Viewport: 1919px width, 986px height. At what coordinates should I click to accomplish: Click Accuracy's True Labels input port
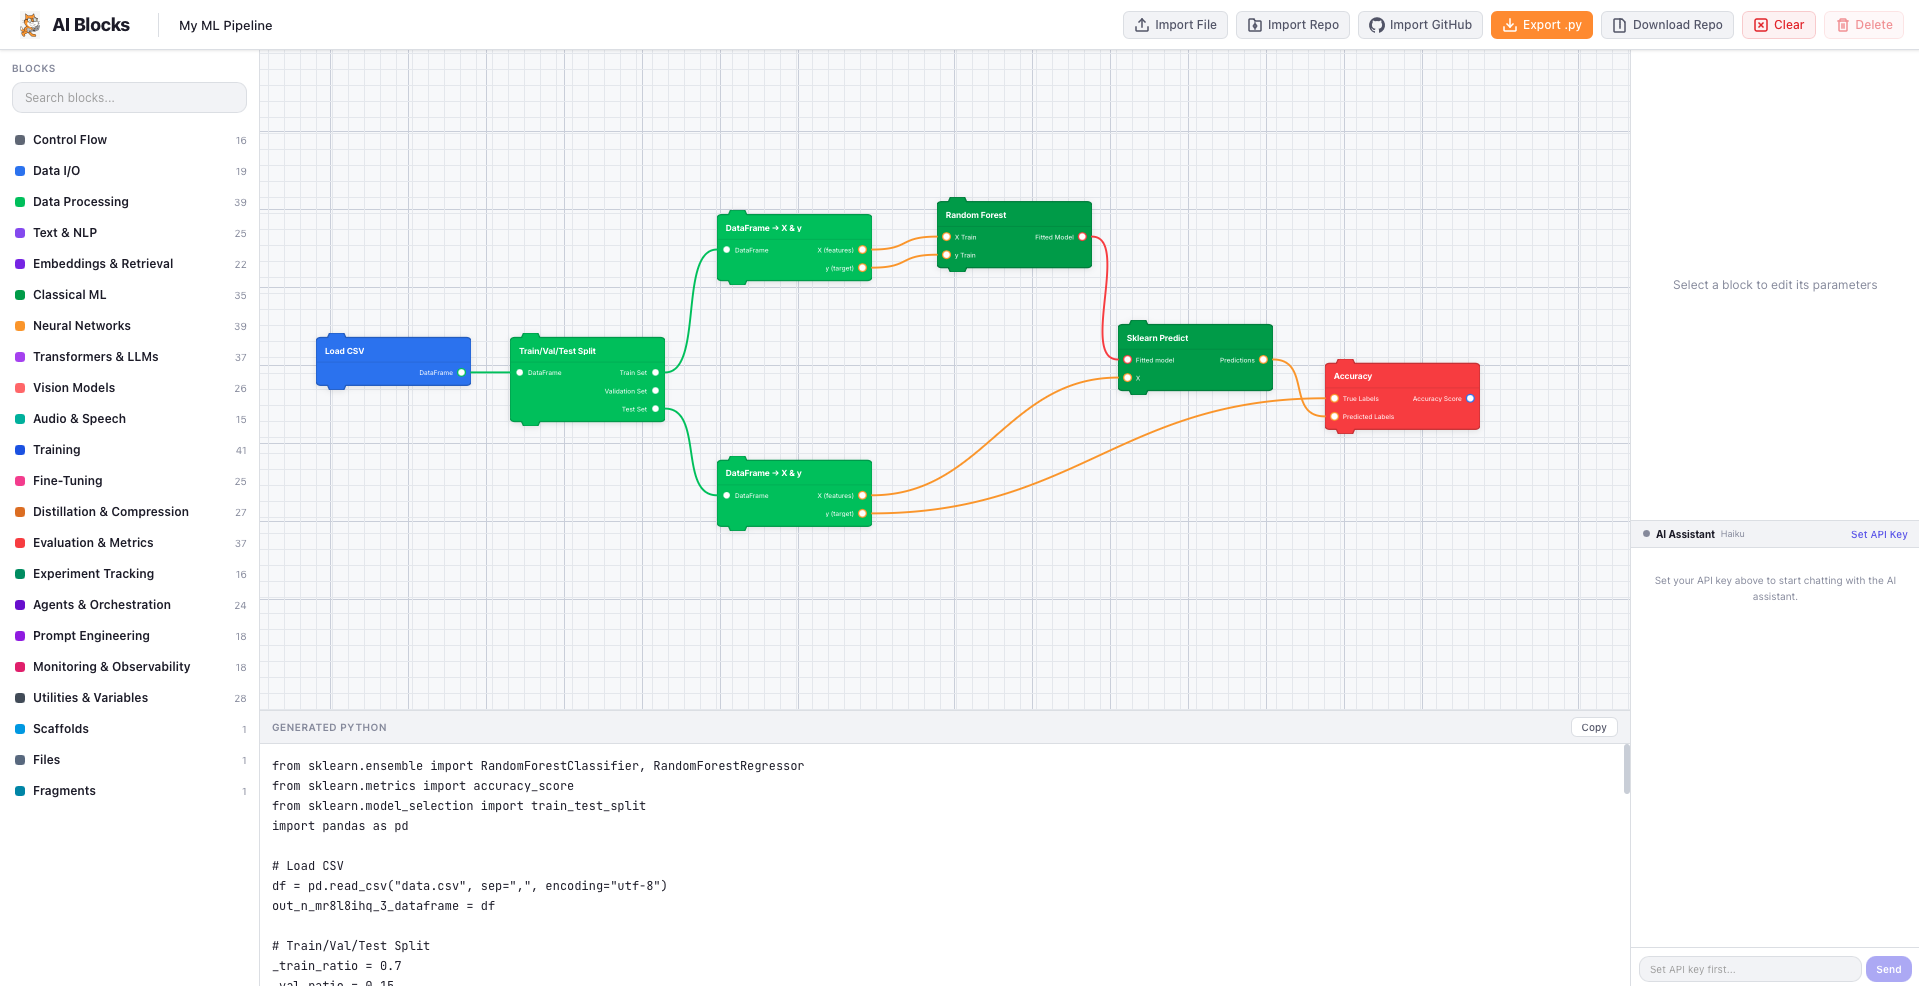[1334, 399]
